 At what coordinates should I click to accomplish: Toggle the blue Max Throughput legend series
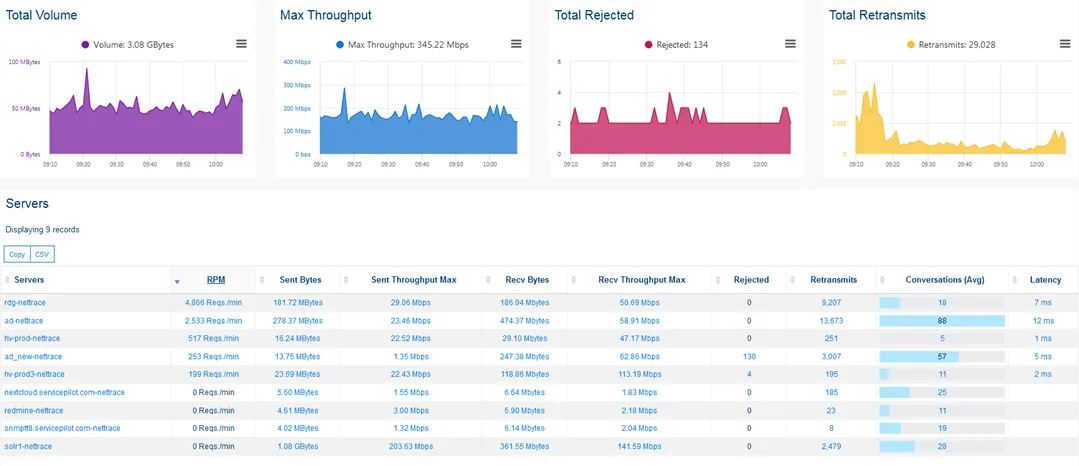pos(402,45)
